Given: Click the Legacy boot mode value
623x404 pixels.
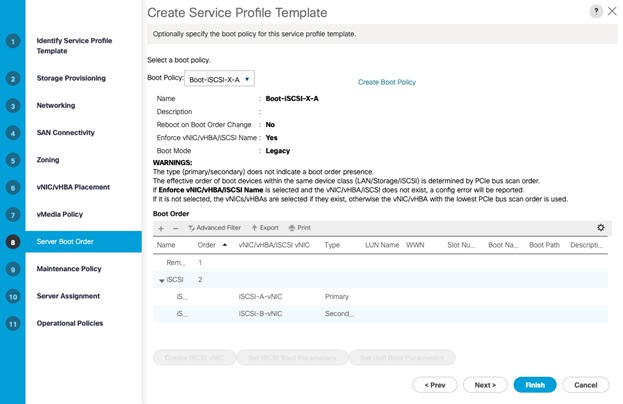Looking at the screenshot, I should click(x=278, y=151).
